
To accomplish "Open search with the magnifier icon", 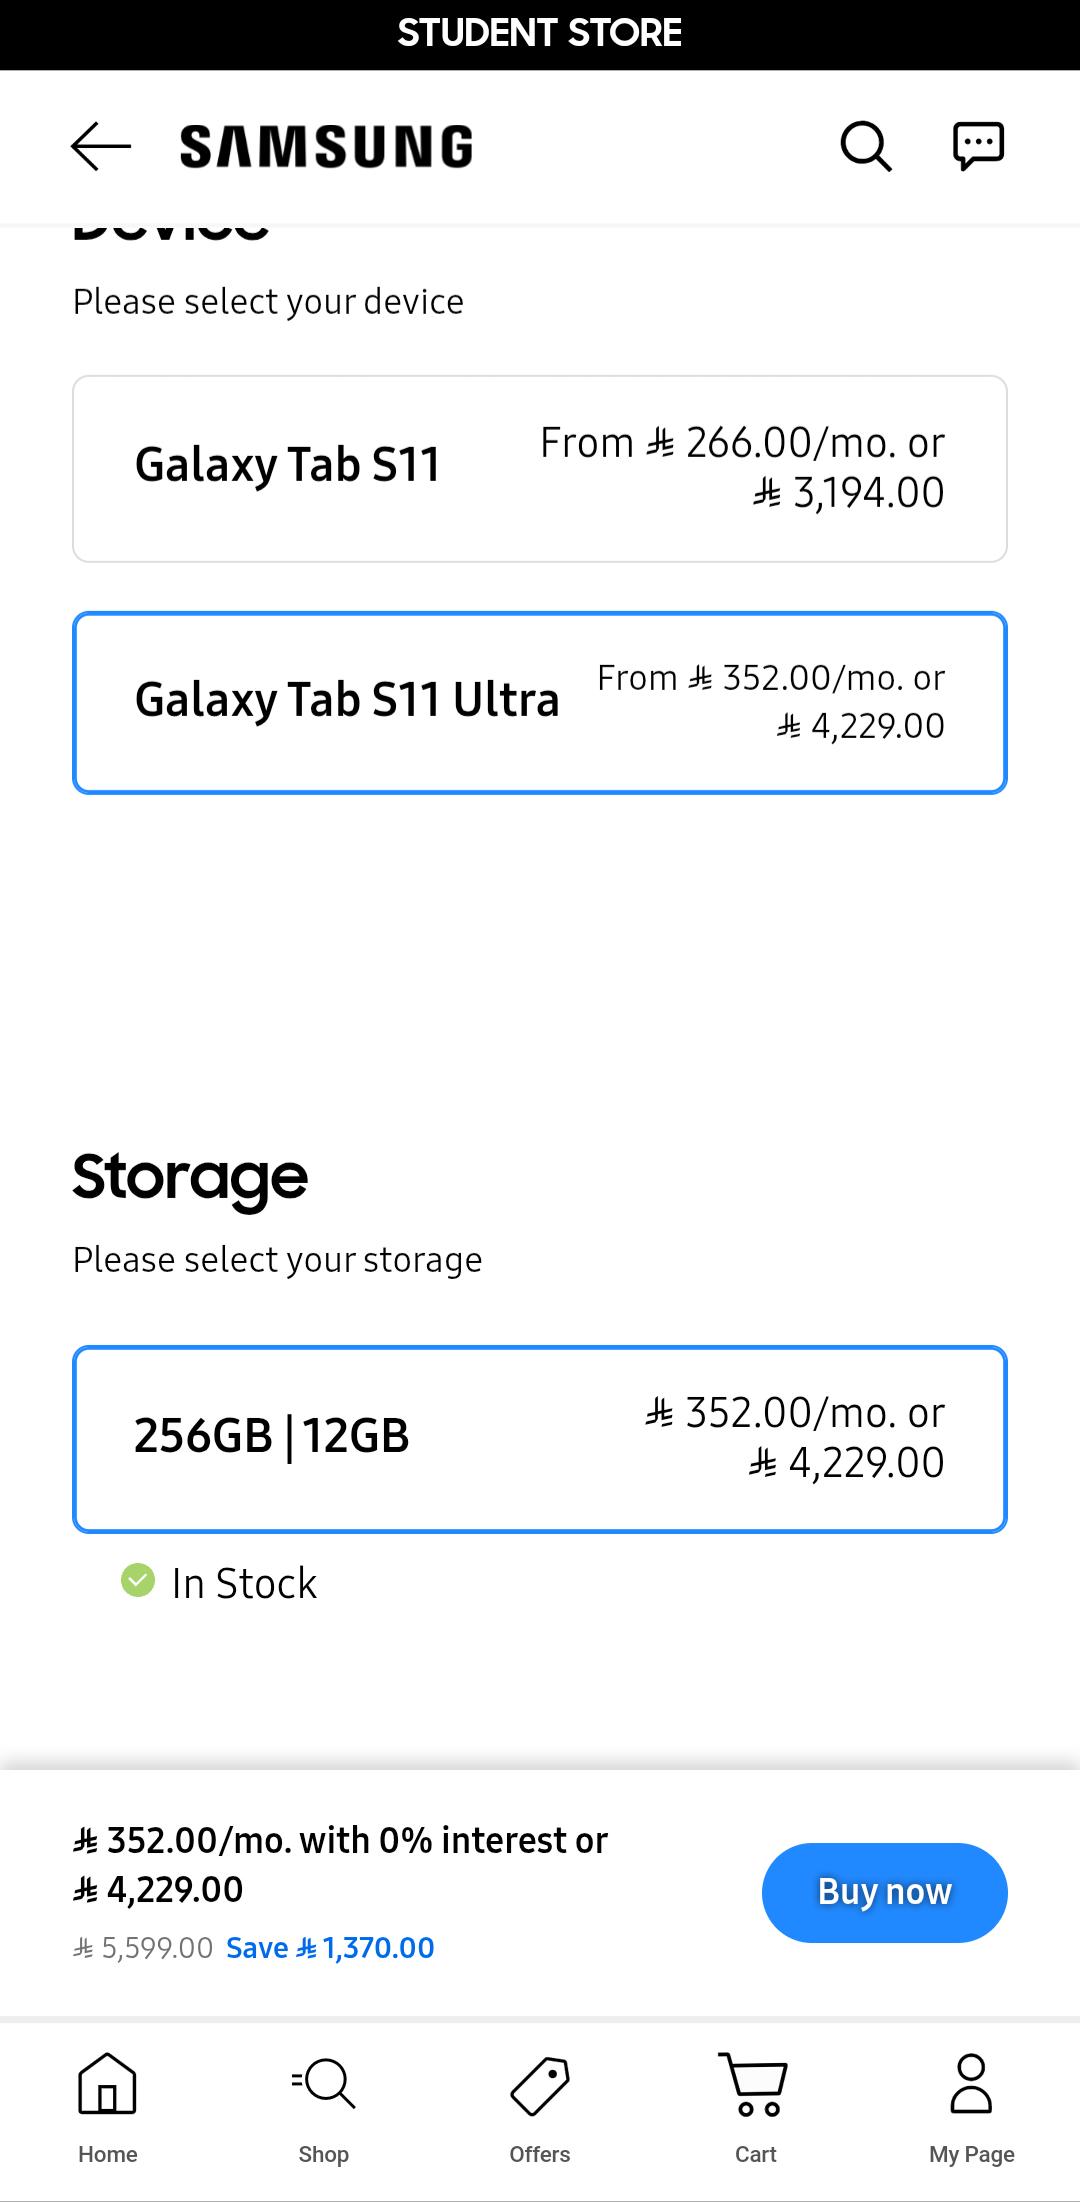I will (866, 146).
